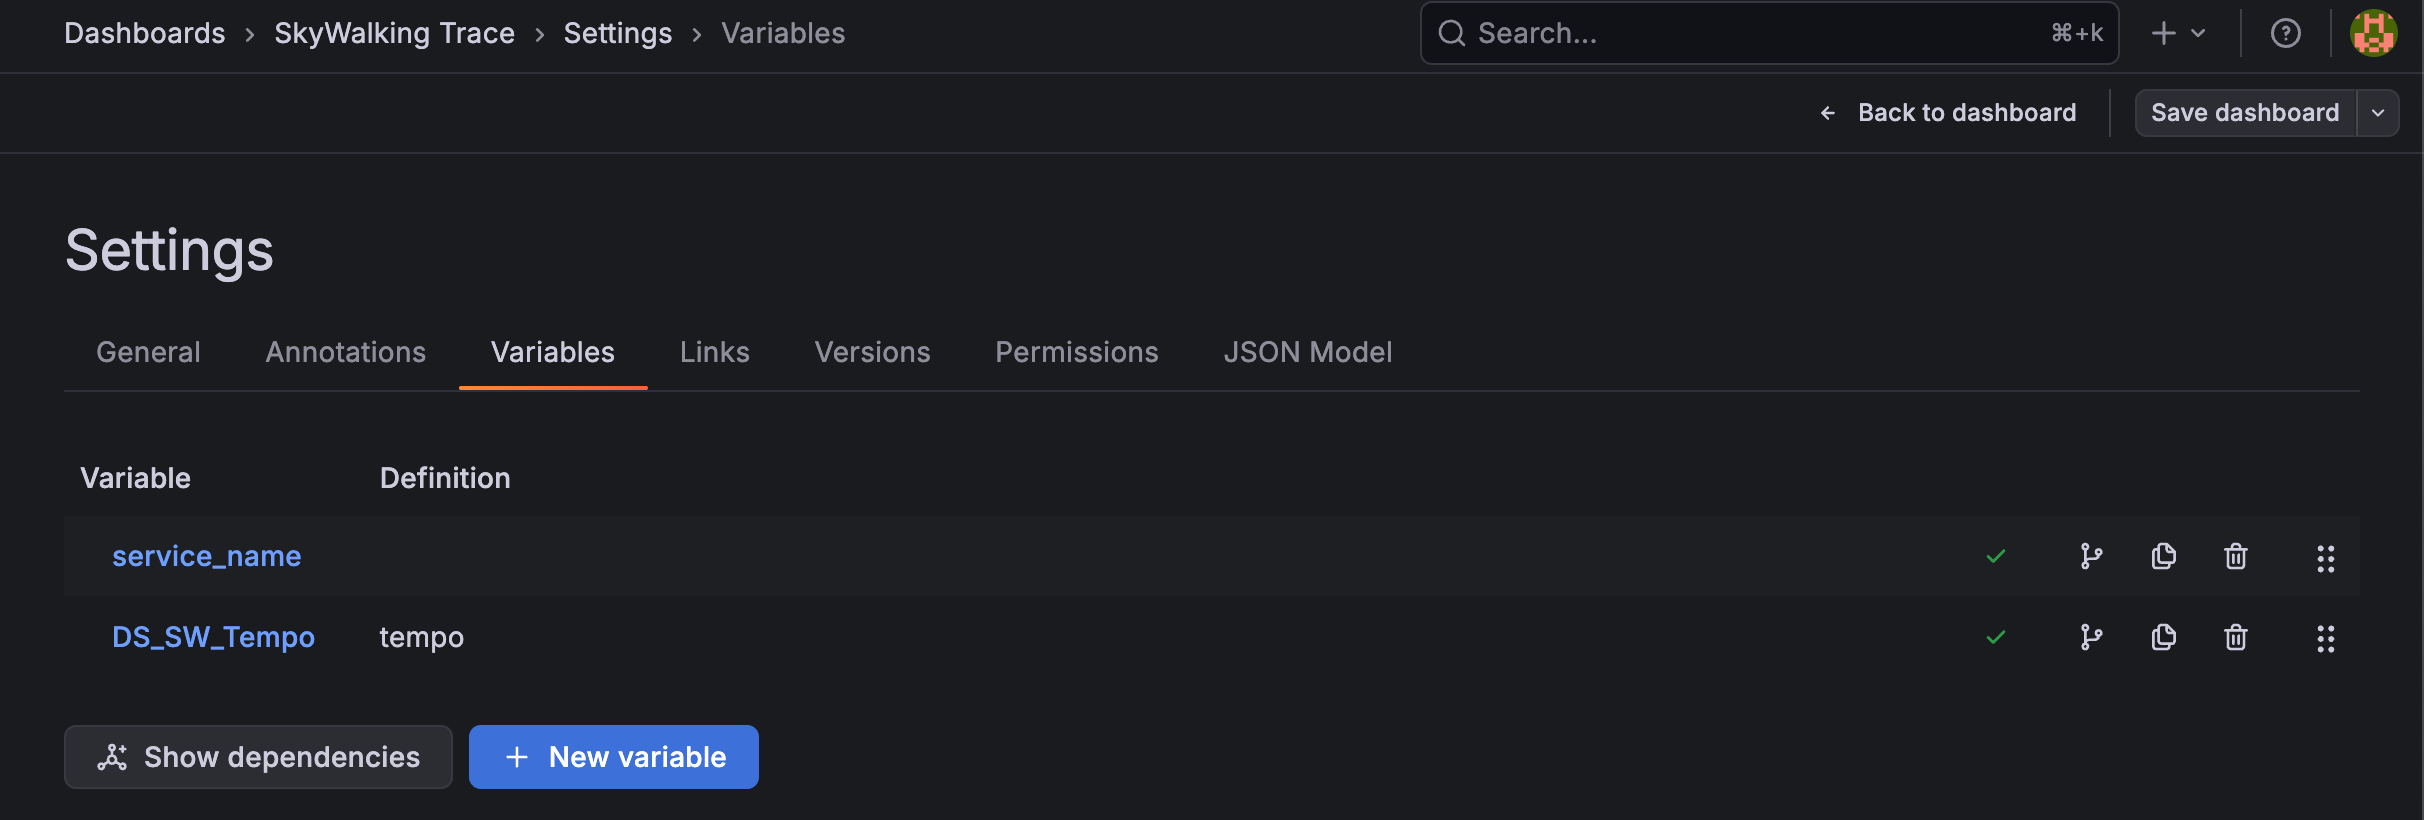Open user profile avatar
The image size is (2424, 820).
2373,34
